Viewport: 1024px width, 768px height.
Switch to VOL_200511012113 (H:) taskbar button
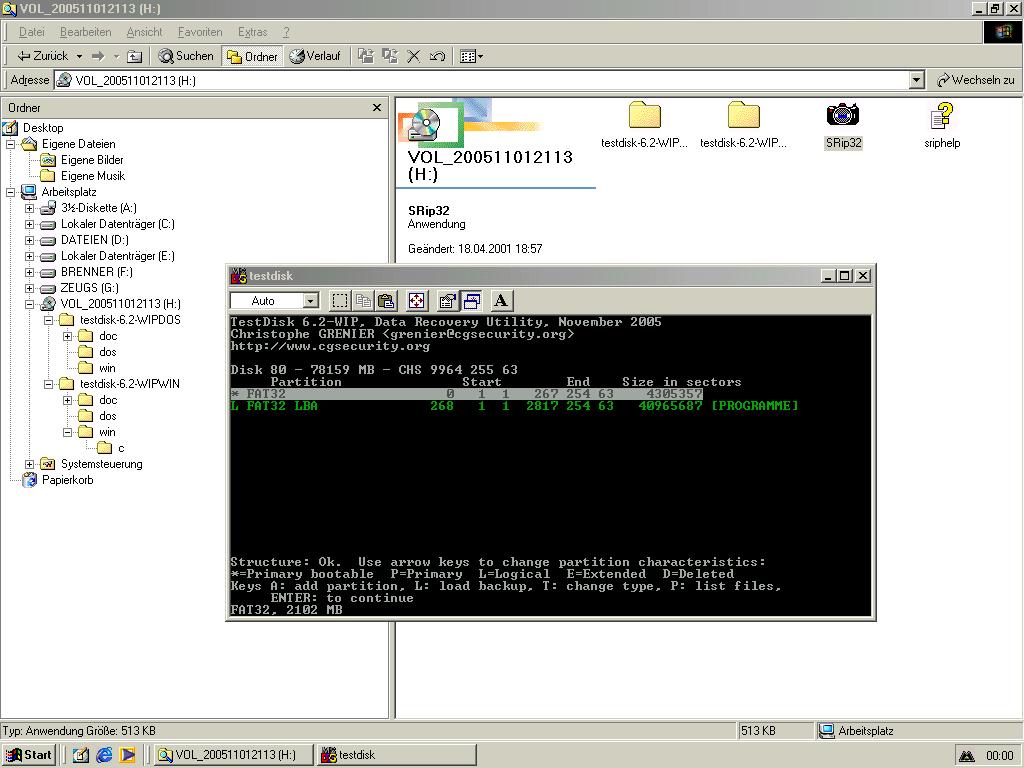click(234, 755)
